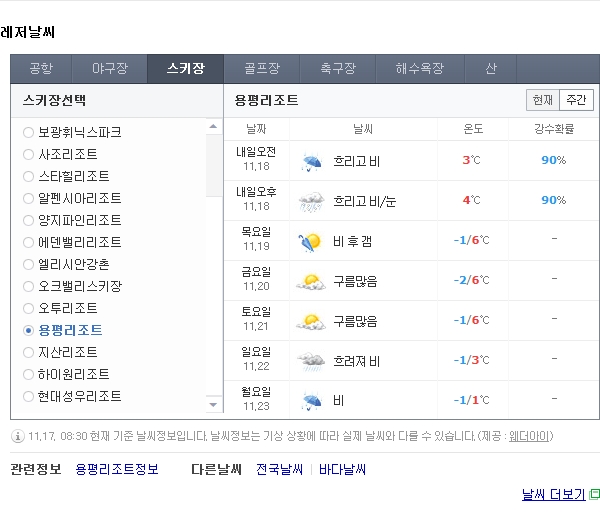Viewport: 600px width, 520px height.
Task: Select the 스키장 tab
Action: (x=186, y=69)
